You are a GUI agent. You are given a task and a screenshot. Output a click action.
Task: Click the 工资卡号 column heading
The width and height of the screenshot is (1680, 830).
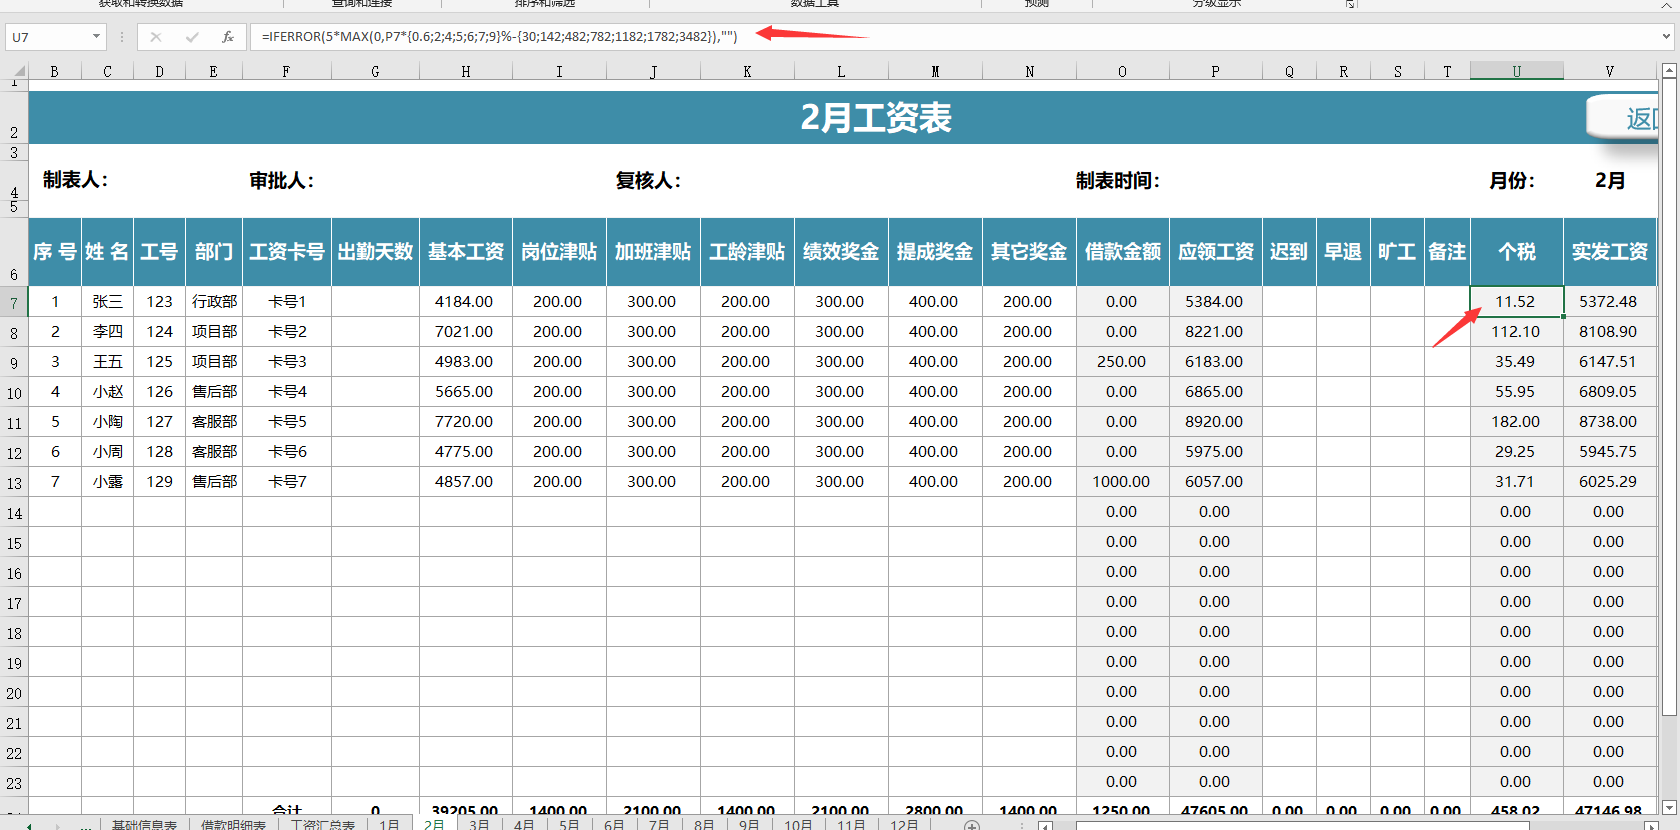287,252
